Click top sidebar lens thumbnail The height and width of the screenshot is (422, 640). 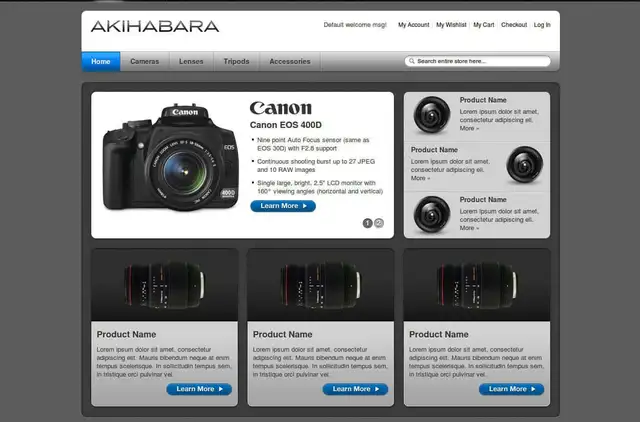[432, 115]
